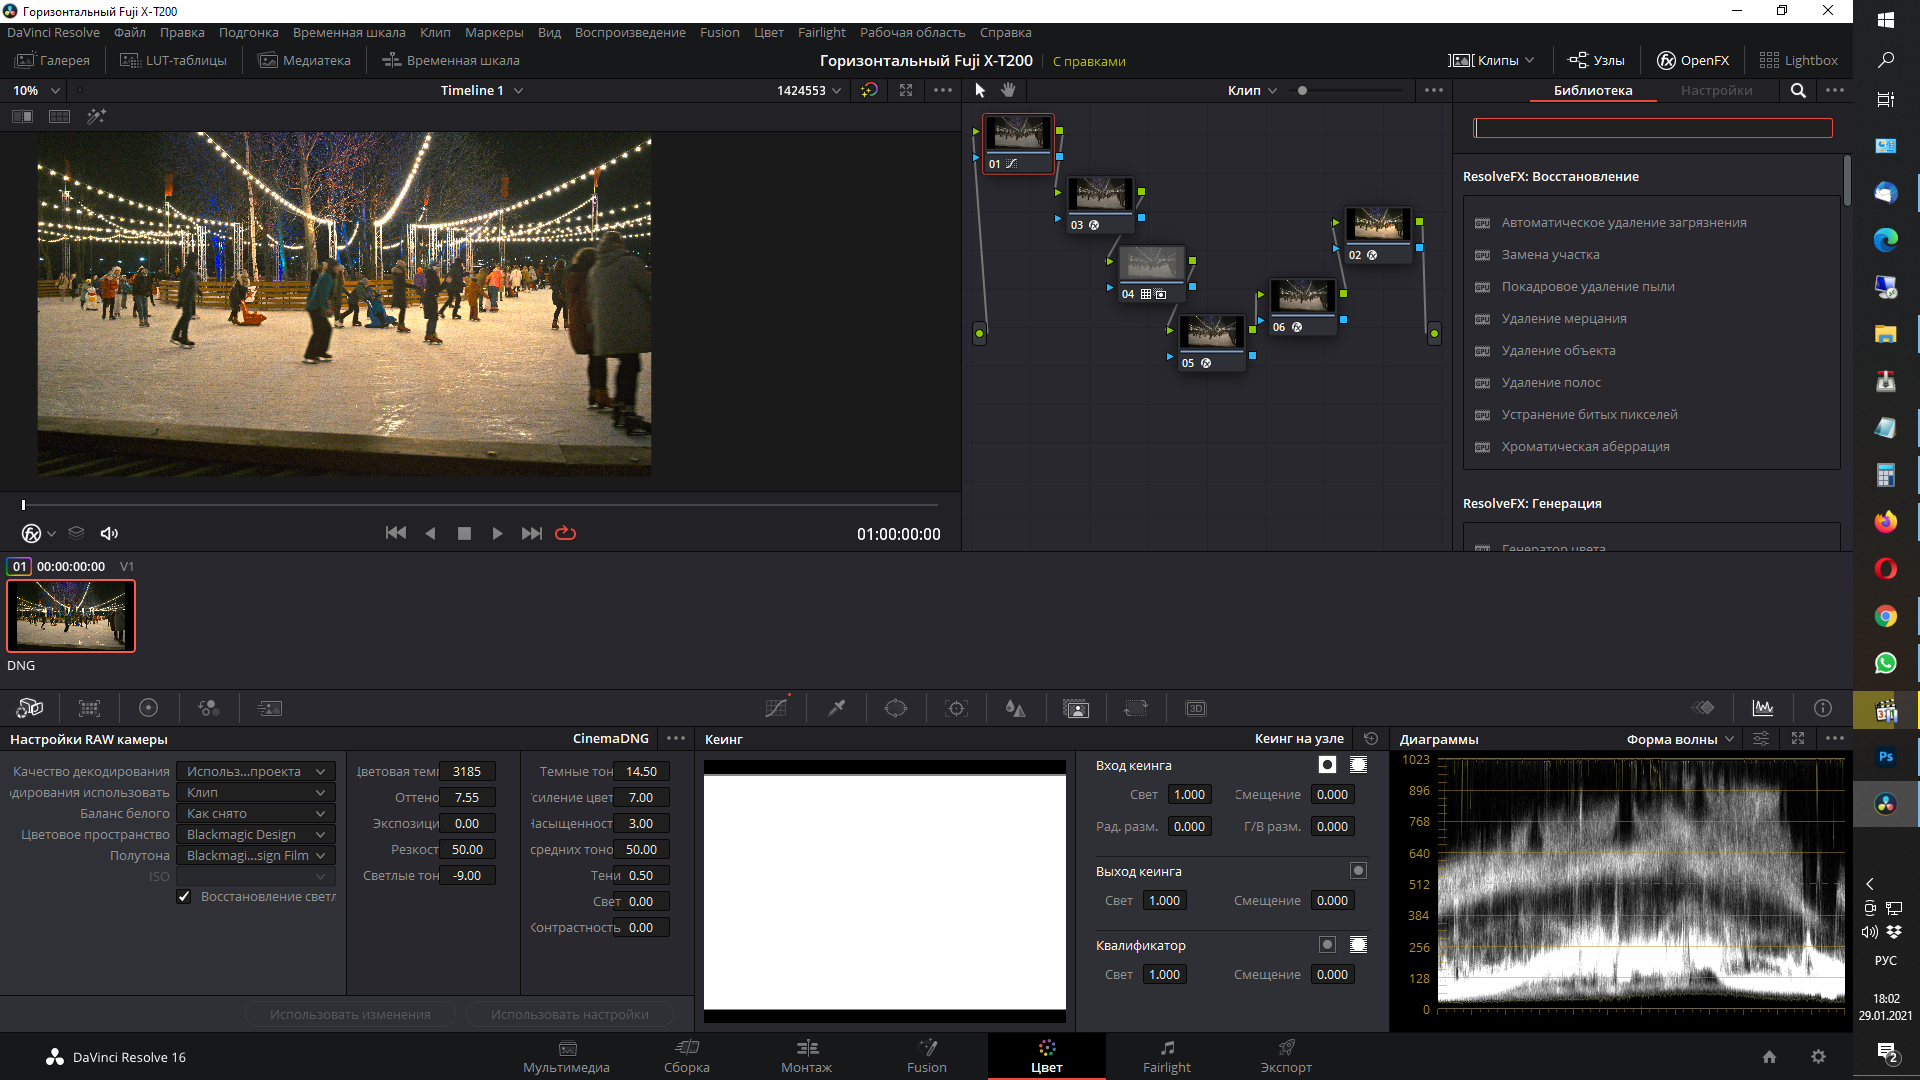
Task: Open the Цветовое пространство Blackmagic Design dropdown
Action: pyautogui.click(x=256, y=834)
